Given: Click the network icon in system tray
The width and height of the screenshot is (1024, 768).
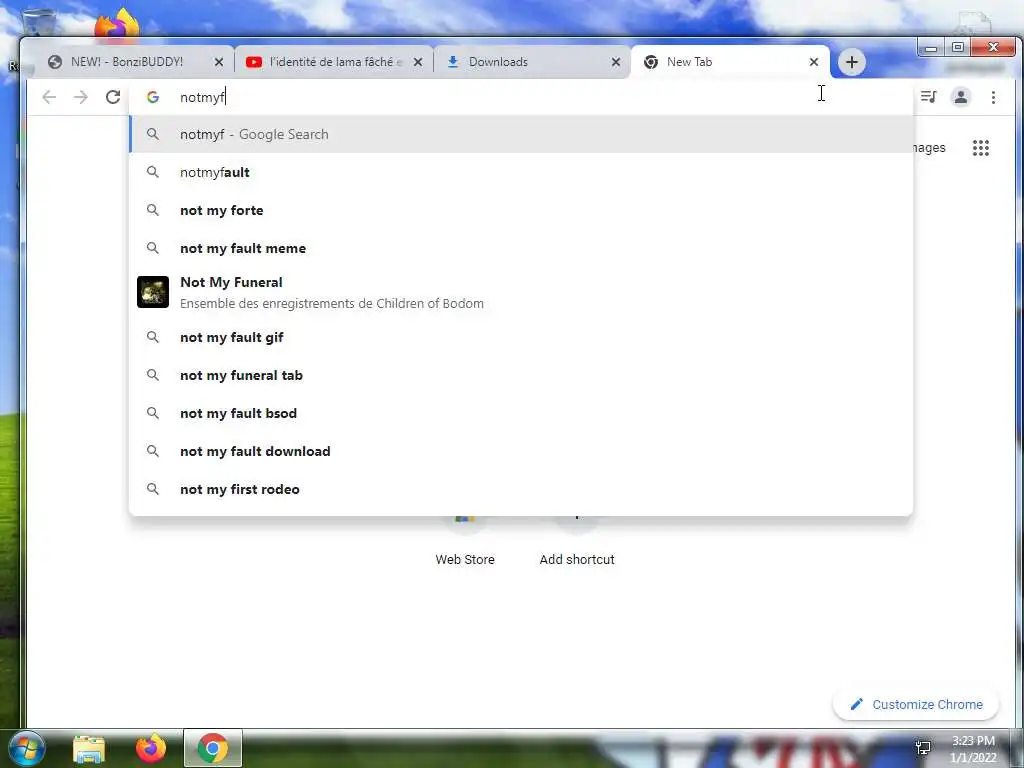Looking at the screenshot, I should point(923,747).
